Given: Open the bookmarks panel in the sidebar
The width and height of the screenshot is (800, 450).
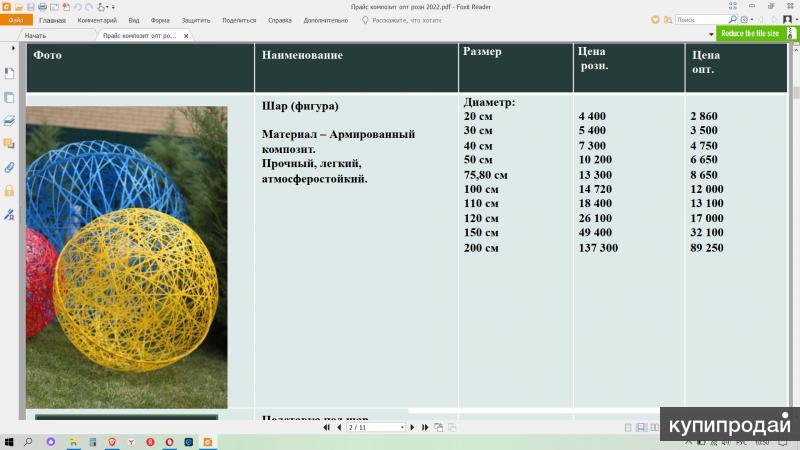Looking at the screenshot, I should pyautogui.click(x=9, y=73).
